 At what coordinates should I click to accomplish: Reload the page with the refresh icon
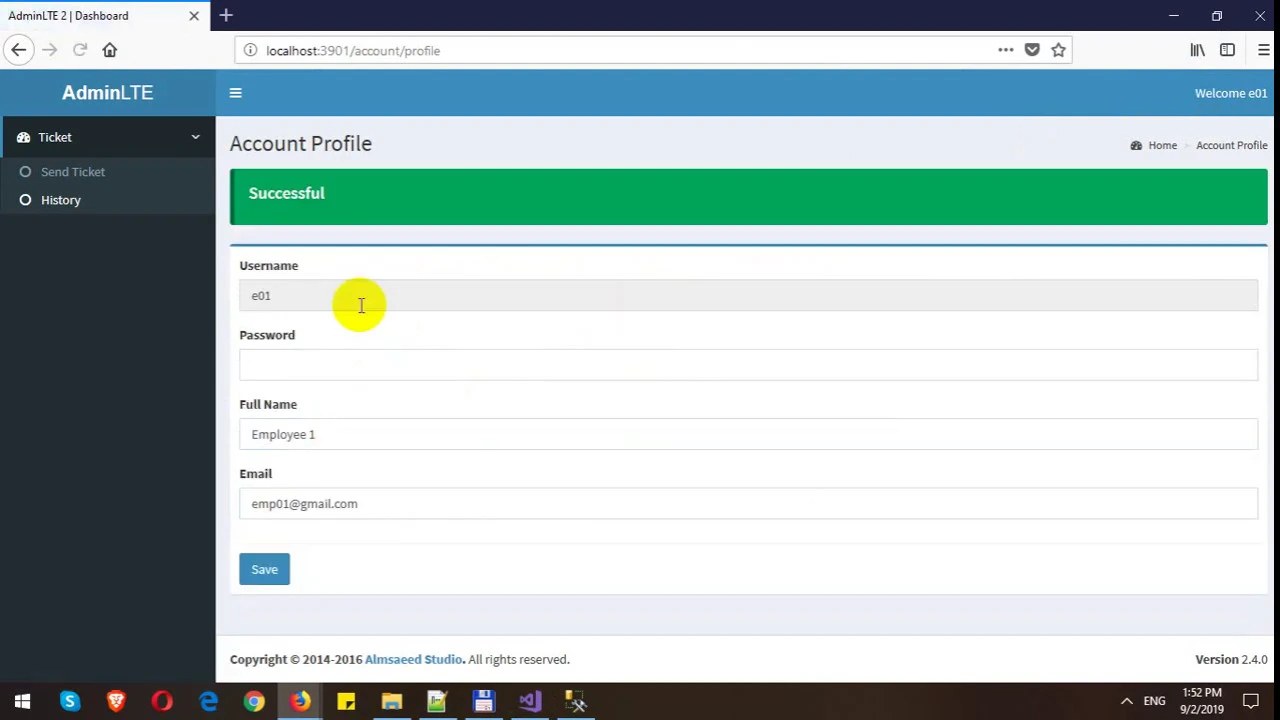pos(80,50)
